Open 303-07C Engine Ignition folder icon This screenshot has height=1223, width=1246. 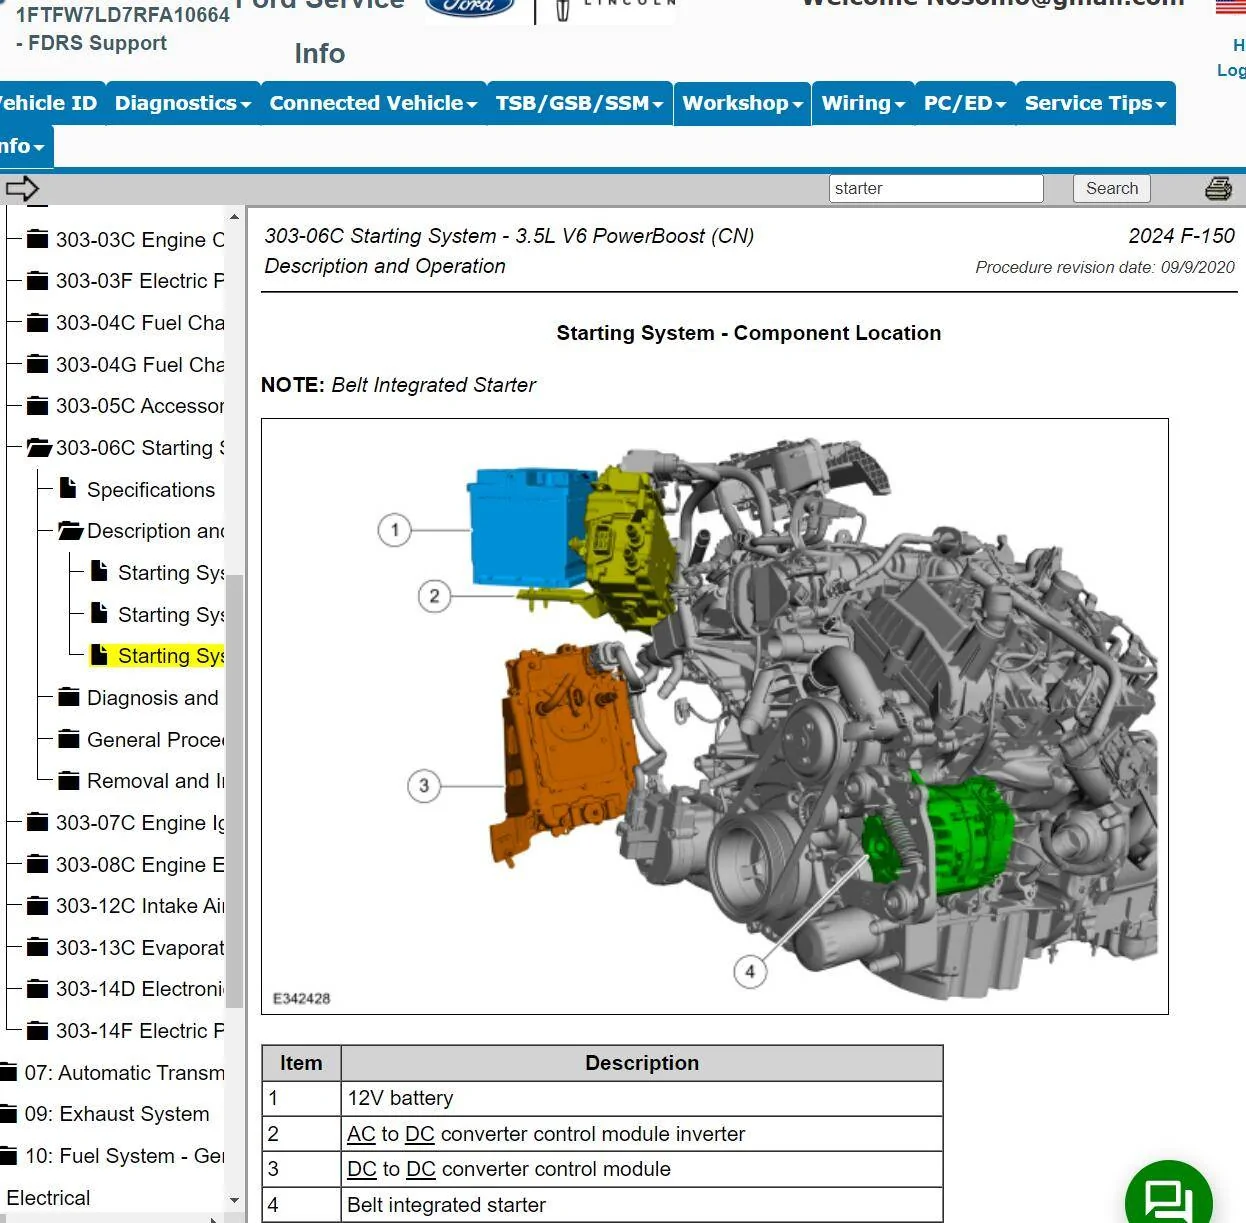pyautogui.click(x=37, y=822)
